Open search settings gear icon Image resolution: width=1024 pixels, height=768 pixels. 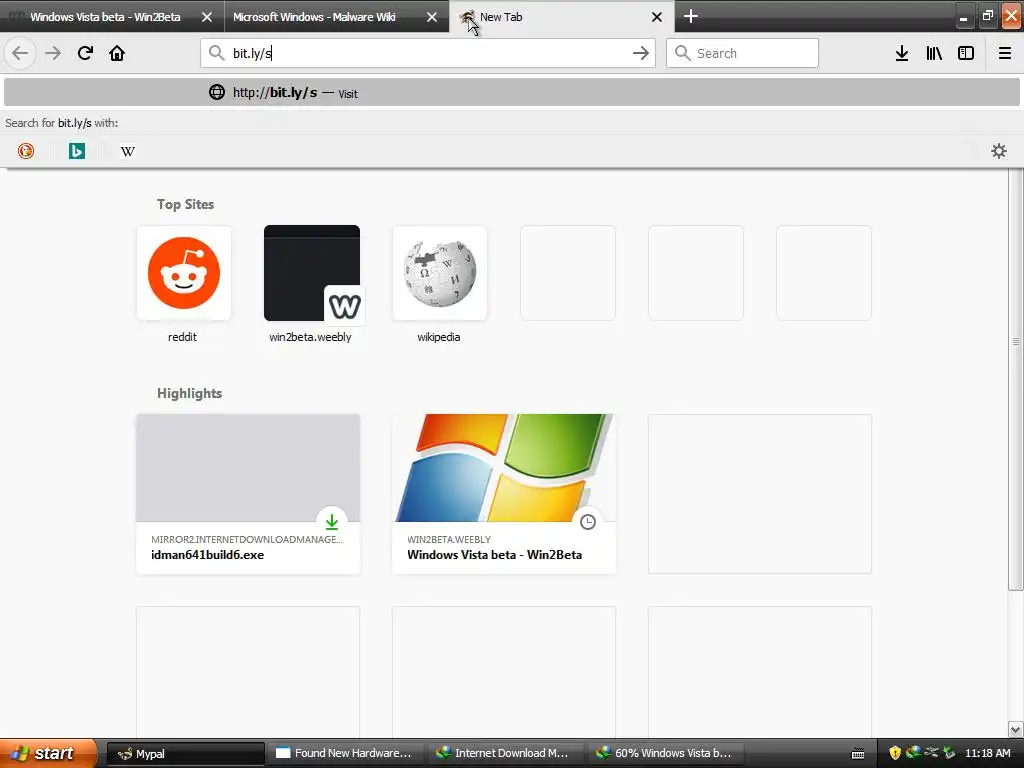tap(999, 151)
